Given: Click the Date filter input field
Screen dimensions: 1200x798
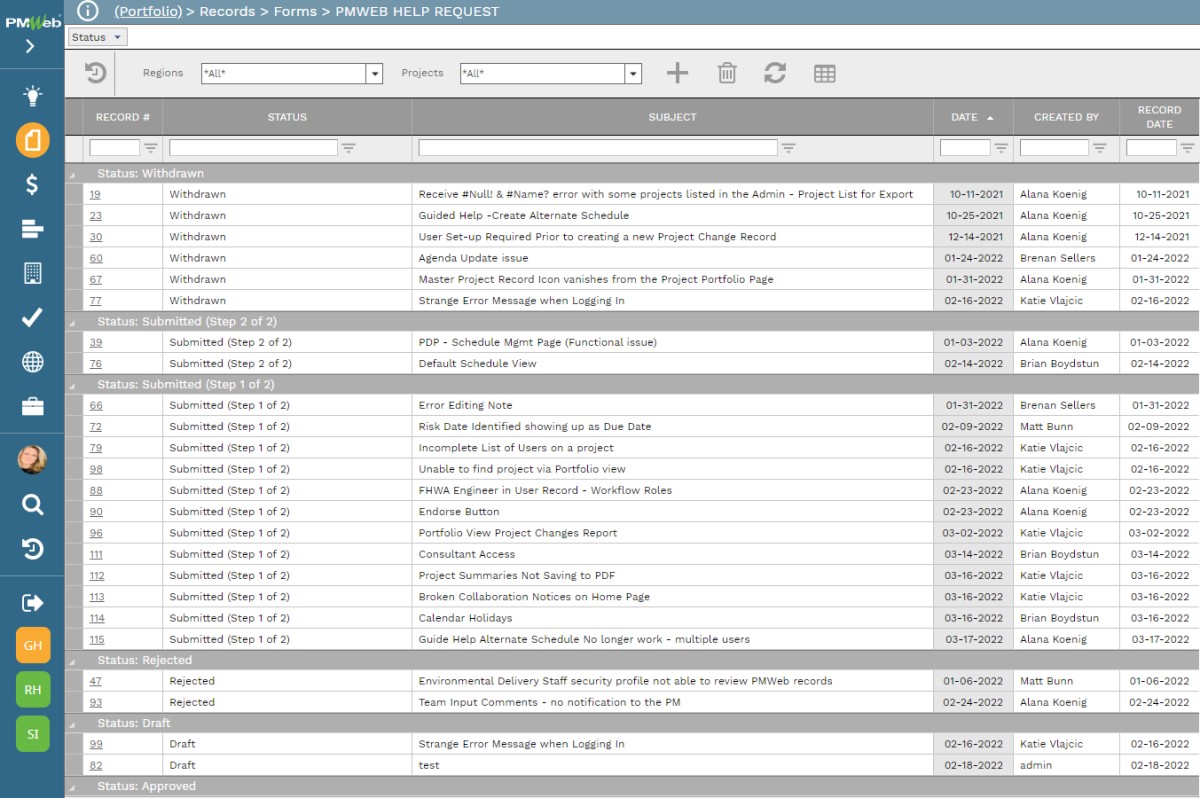Looking at the screenshot, I should (x=965, y=148).
